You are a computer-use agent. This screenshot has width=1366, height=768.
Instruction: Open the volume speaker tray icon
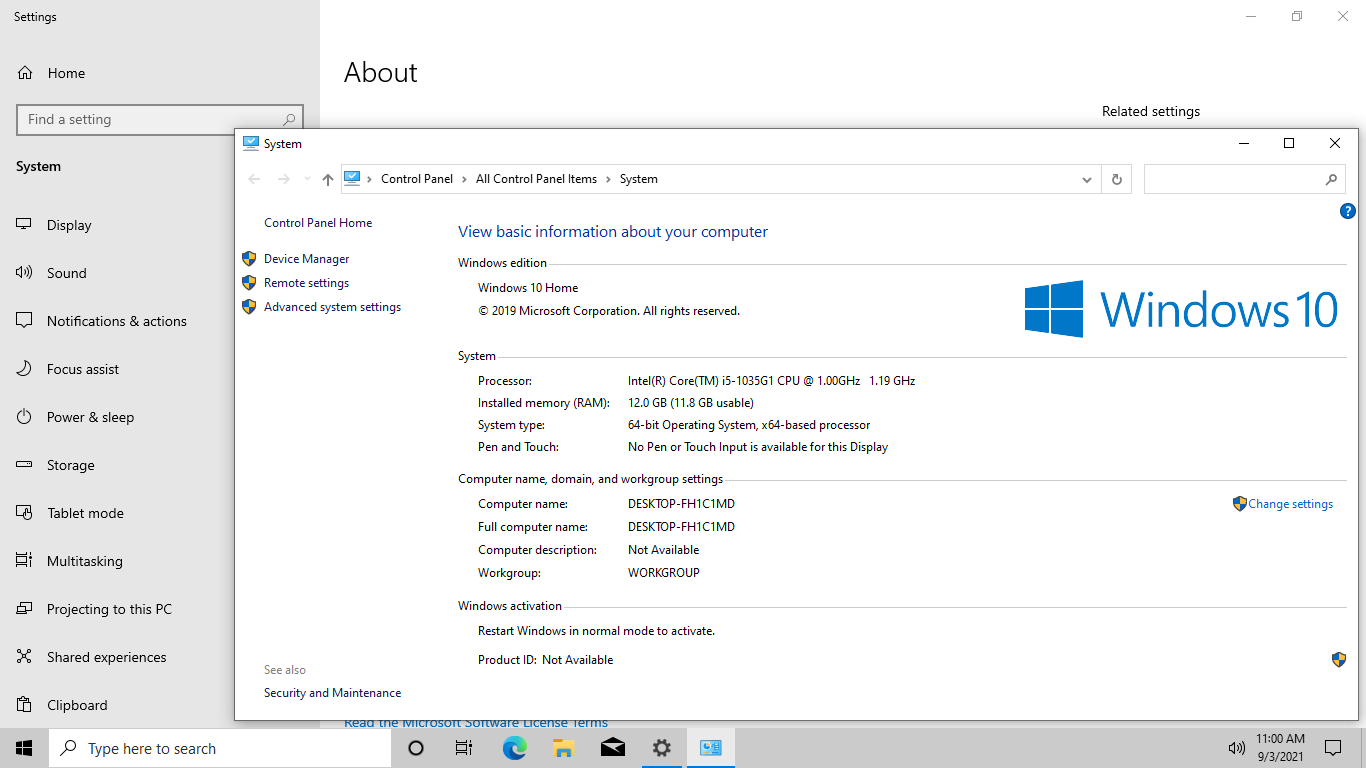[x=1236, y=748]
